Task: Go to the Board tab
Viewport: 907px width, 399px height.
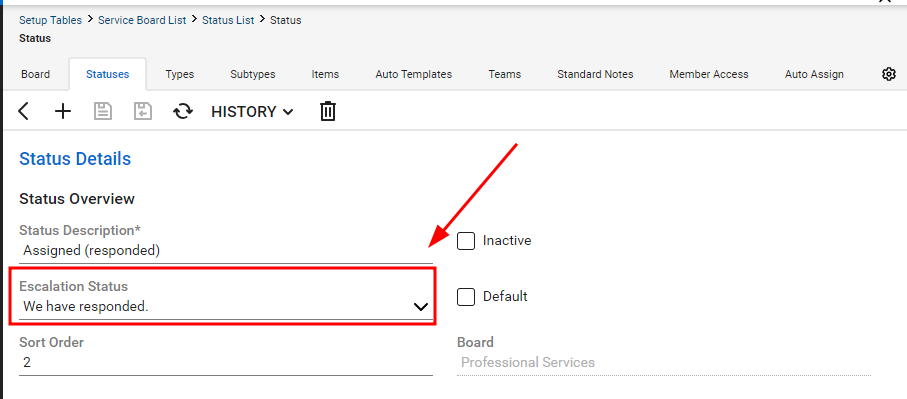Action: click(35, 75)
